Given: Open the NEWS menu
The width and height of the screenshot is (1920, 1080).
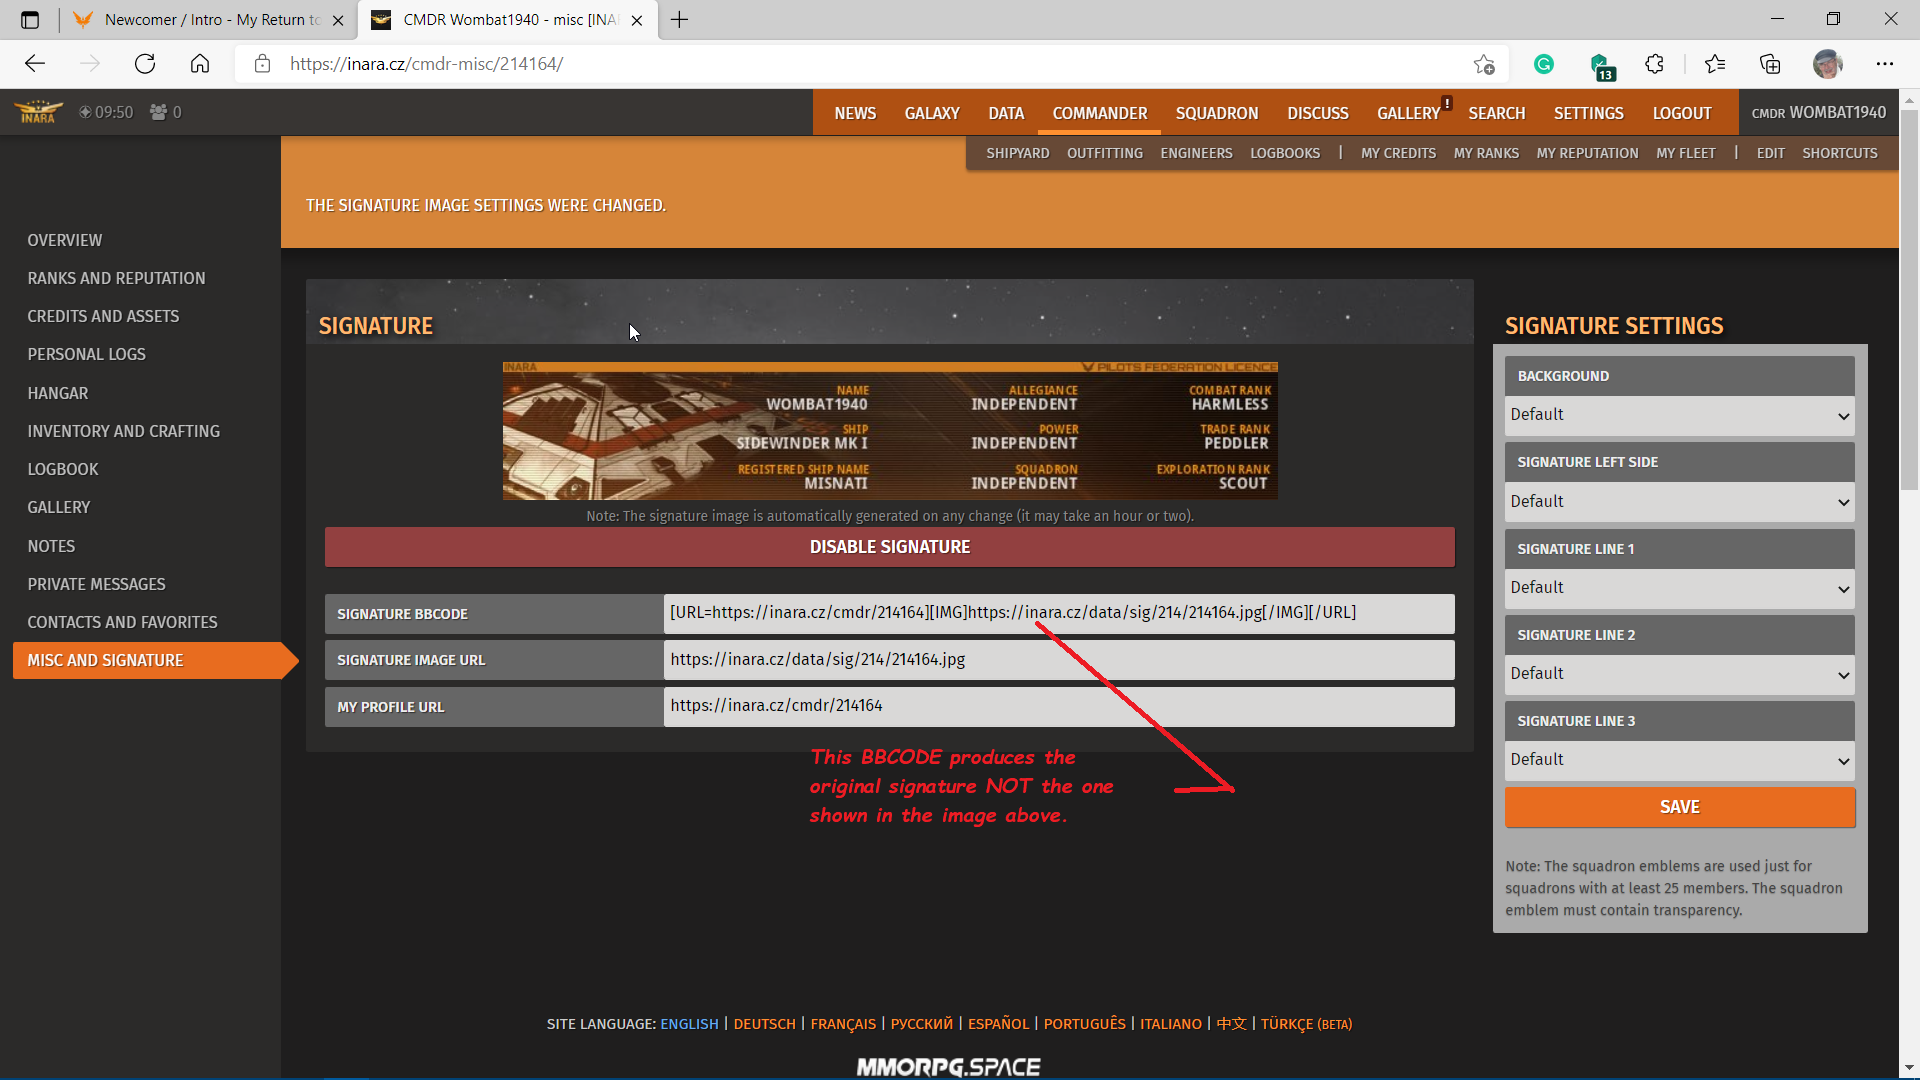Looking at the screenshot, I should pos(855,113).
